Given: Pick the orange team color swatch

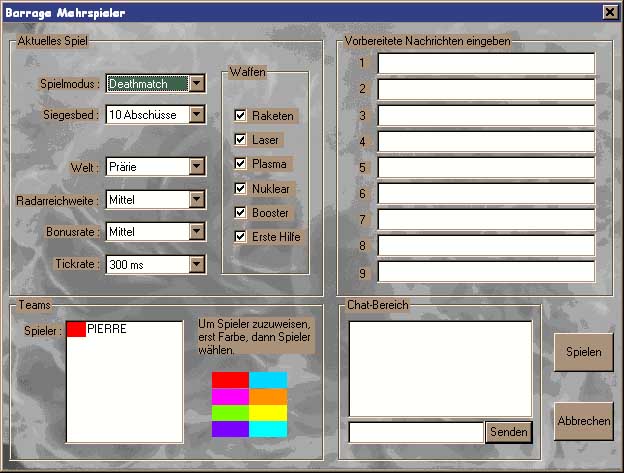Looking at the screenshot, I should pos(268,396).
